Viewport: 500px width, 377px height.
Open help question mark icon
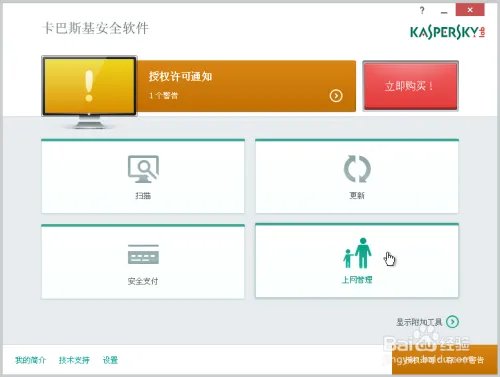422,10
